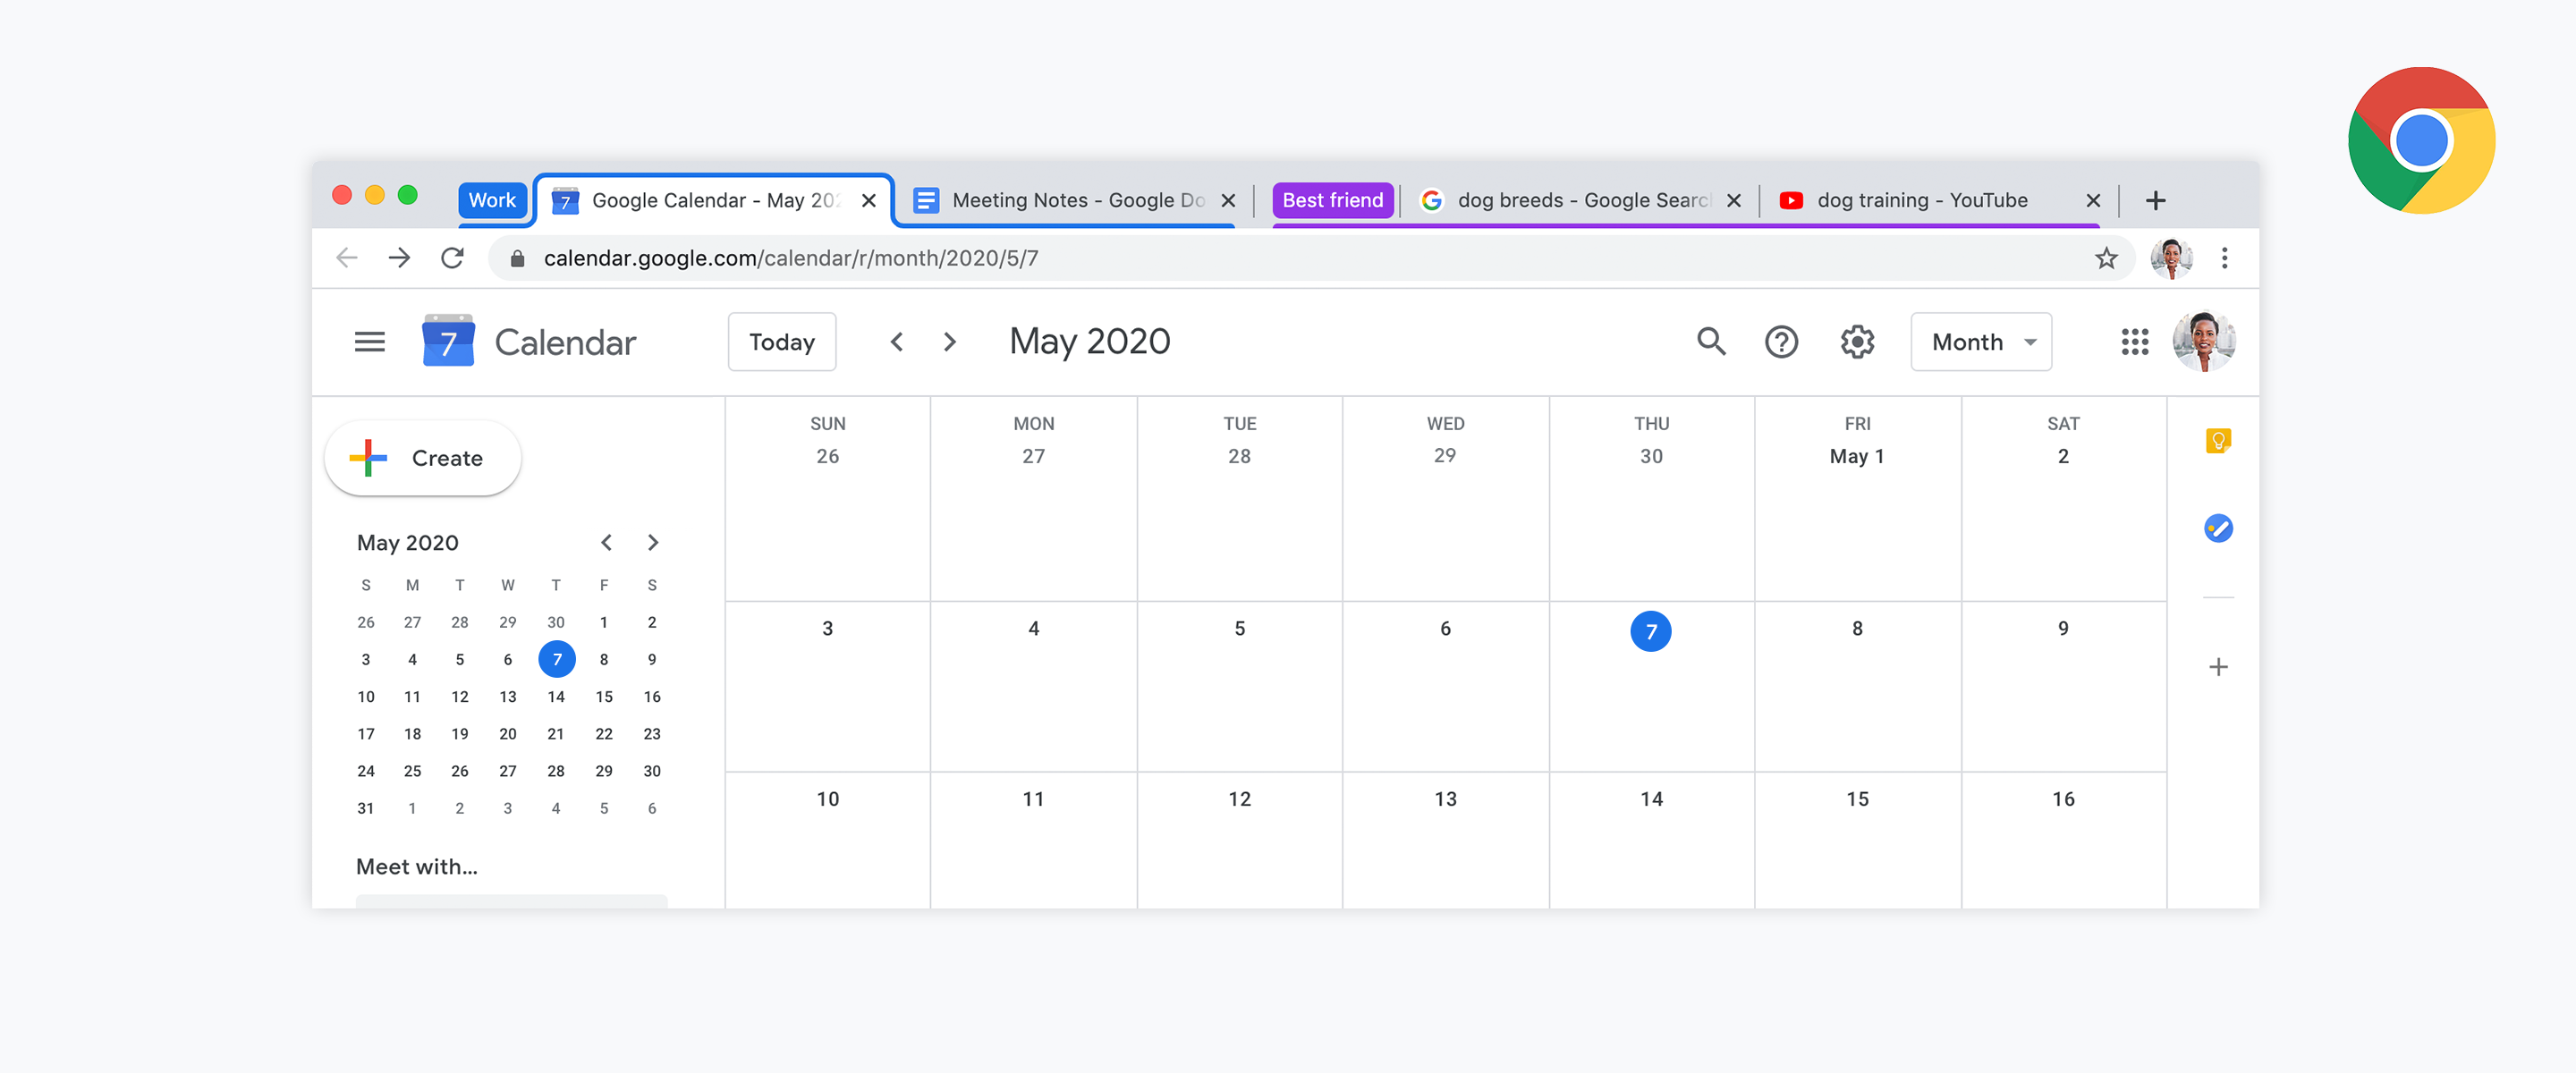The image size is (2576, 1073).
Task: Click the Today button in Calendar
Action: point(782,342)
